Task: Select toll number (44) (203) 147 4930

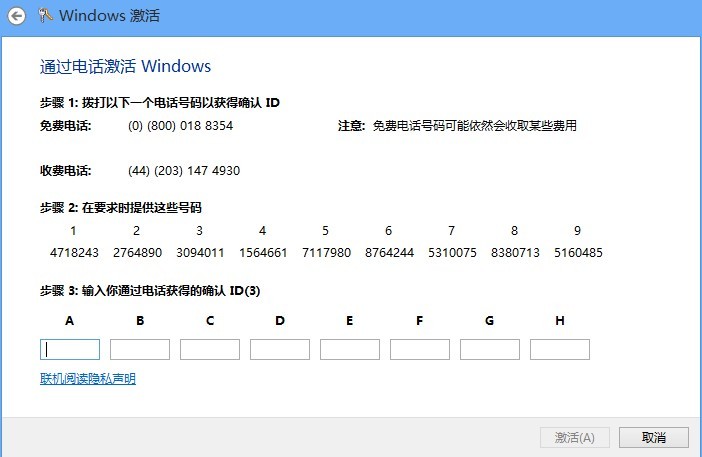Action: pos(184,171)
